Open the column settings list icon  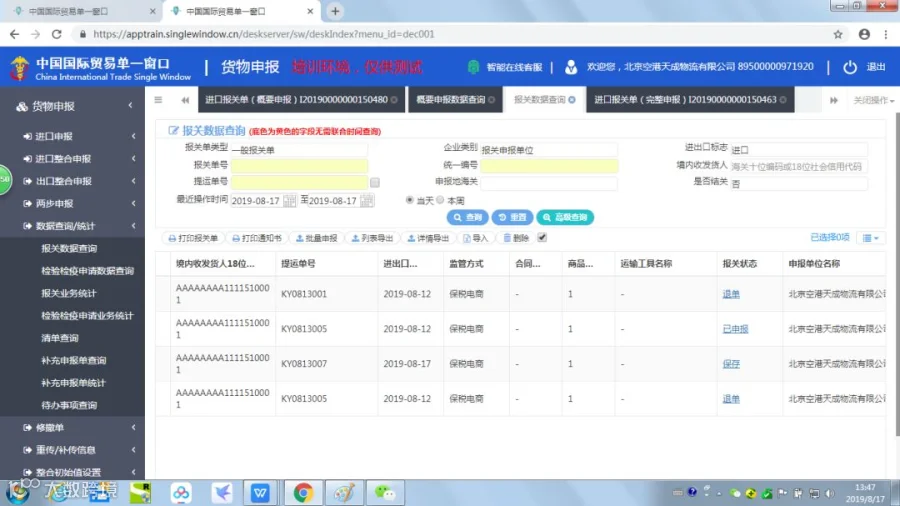tap(870, 238)
